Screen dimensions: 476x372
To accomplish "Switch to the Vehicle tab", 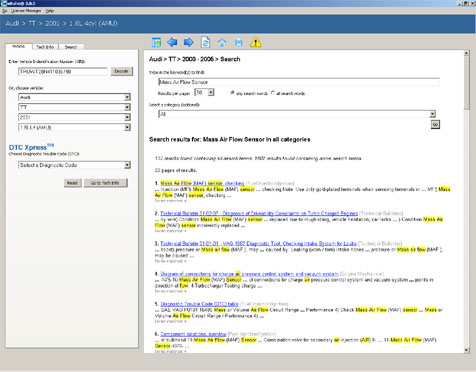I will (x=19, y=46).
